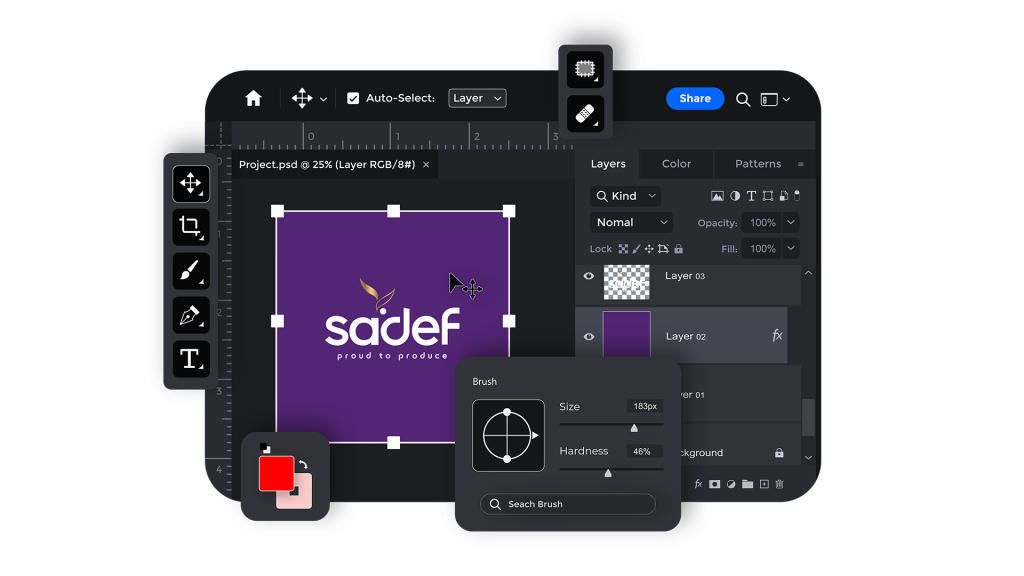
Task: Open the Auto-Select Layer dropdown
Action: click(477, 98)
